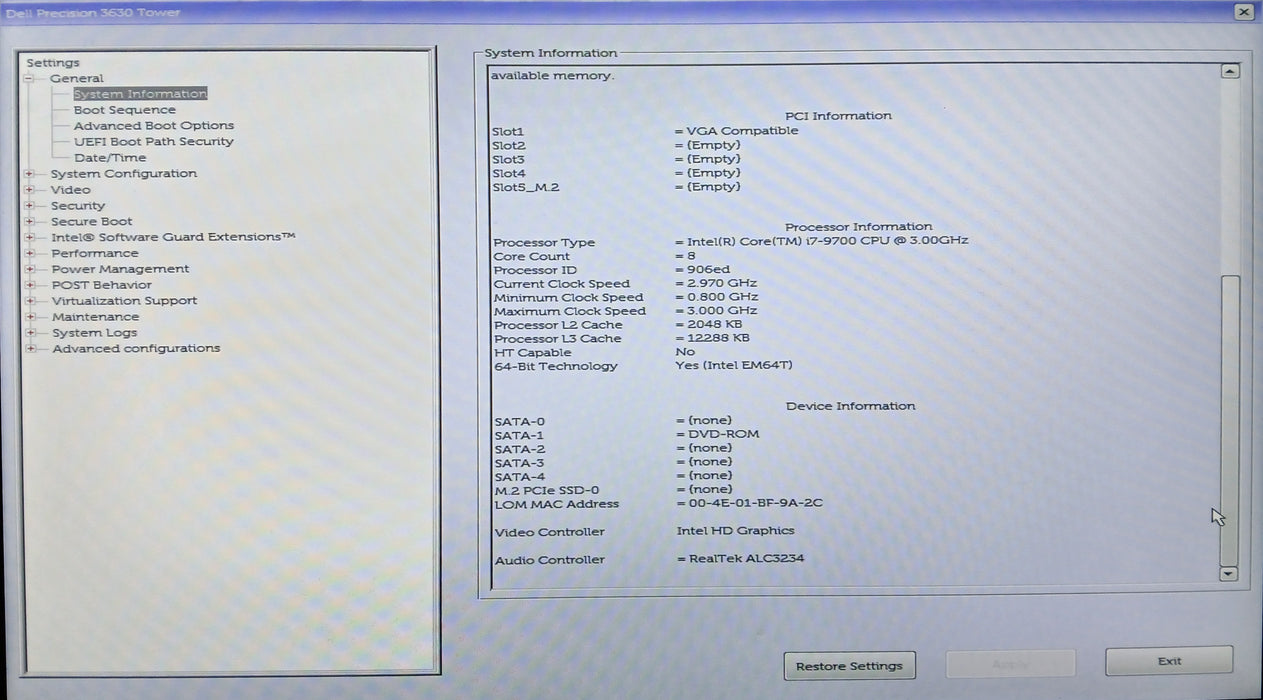This screenshot has height=700, width=1263.
Task: Select Intel Software Guard Extensions label
Action: pos(174,237)
